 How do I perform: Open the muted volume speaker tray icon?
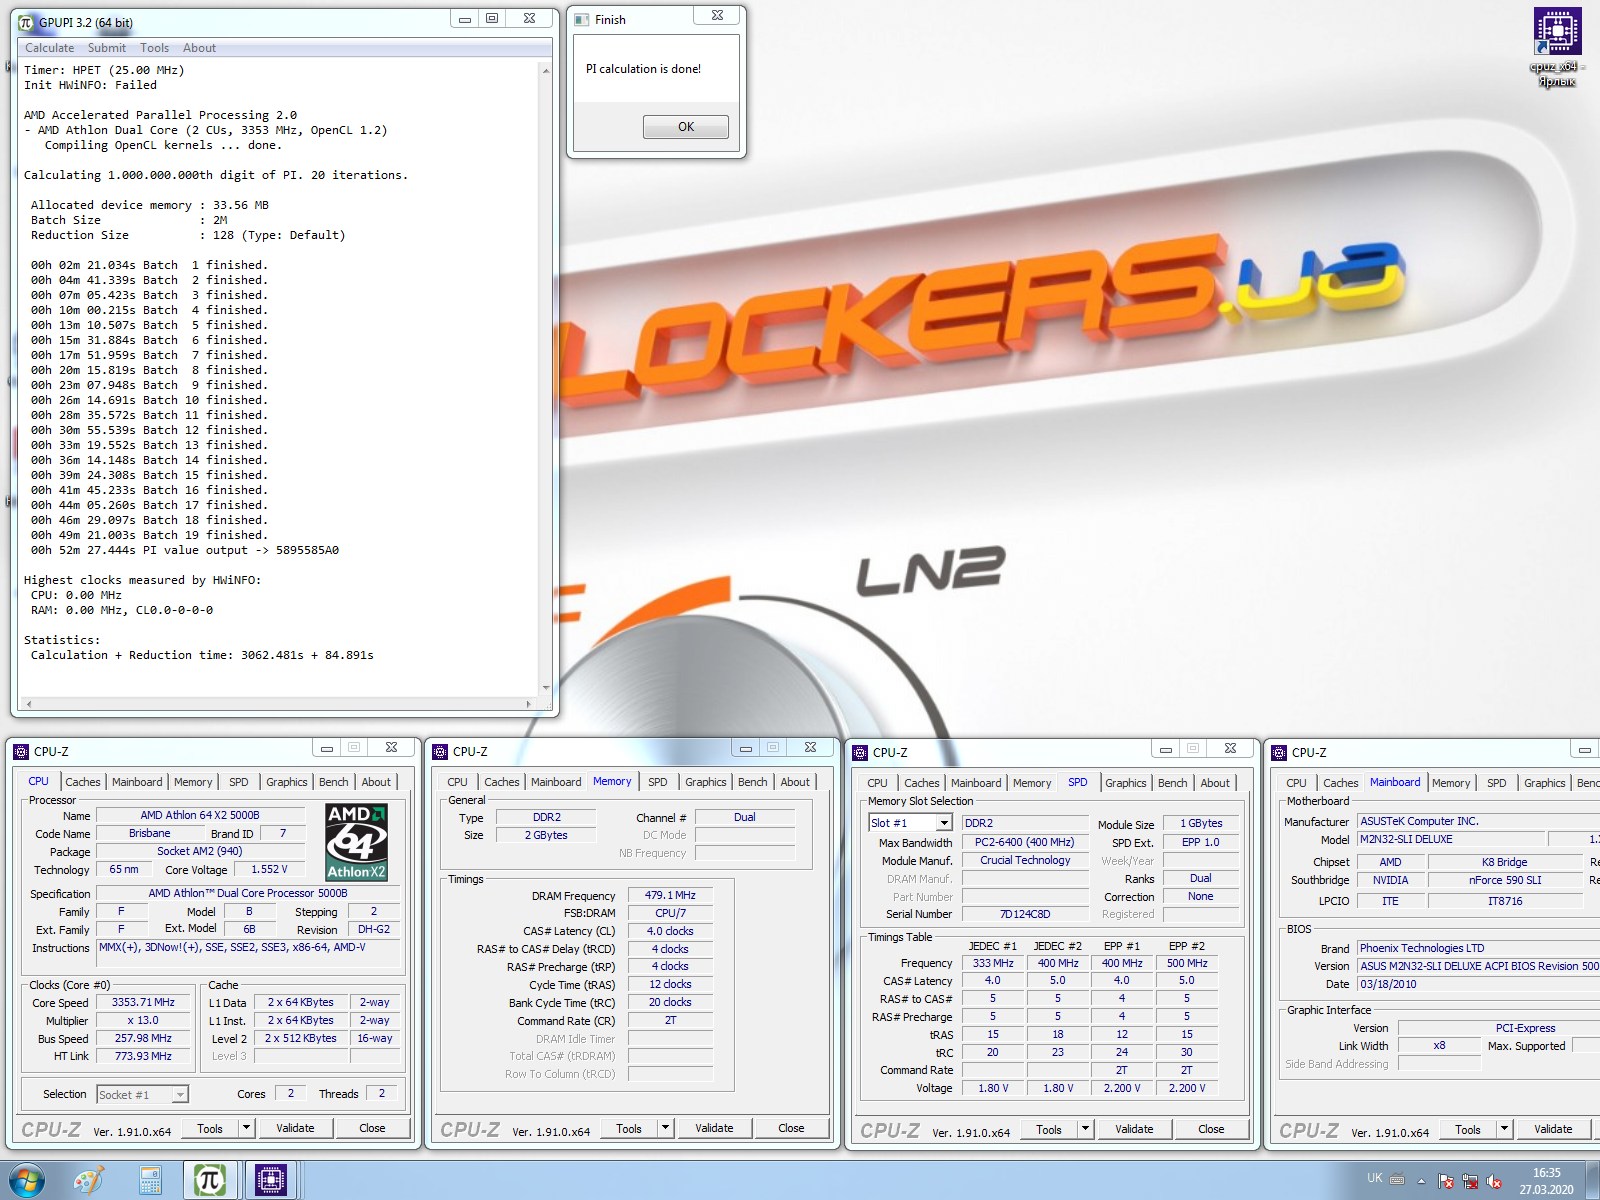[1494, 1181]
